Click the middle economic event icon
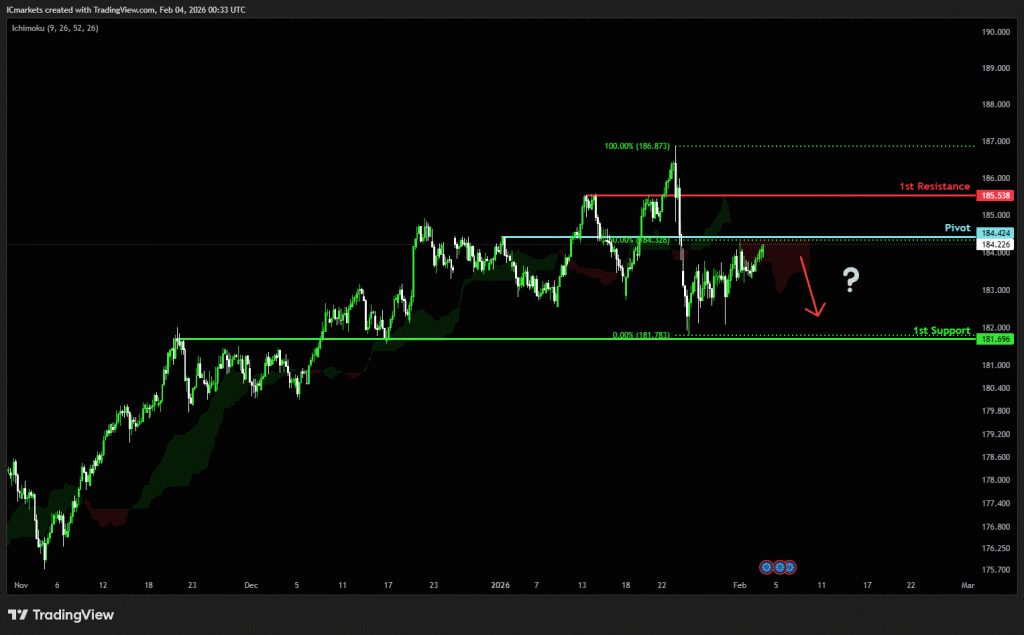The height and width of the screenshot is (635, 1024). [778, 567]
